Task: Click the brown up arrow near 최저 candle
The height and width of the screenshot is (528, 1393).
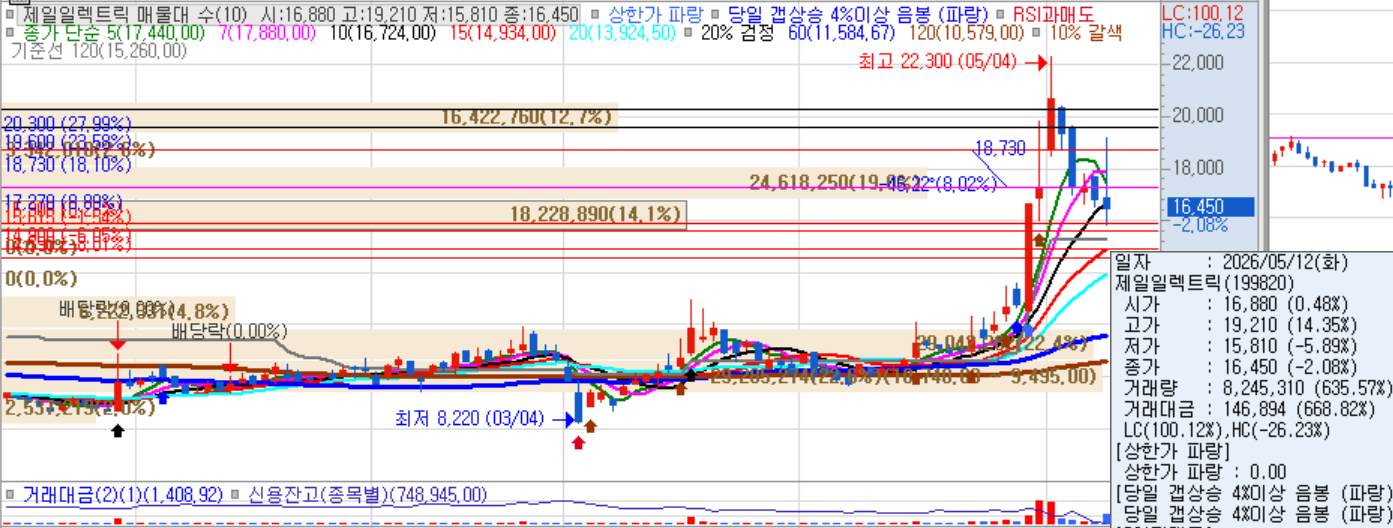Action: coord(590,426)
